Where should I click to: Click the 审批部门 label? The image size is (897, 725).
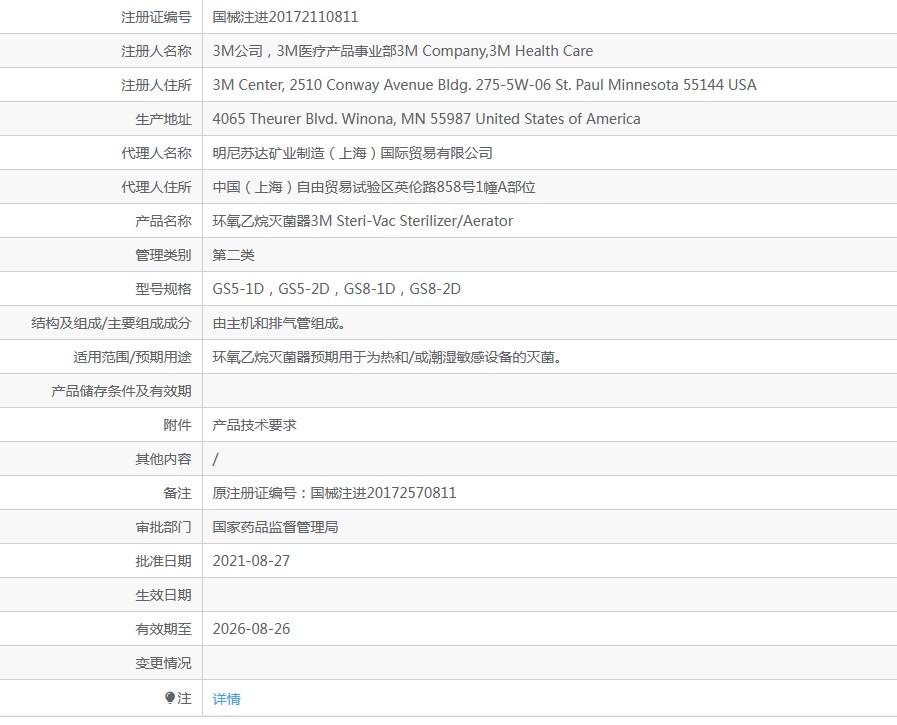[163, 527]
